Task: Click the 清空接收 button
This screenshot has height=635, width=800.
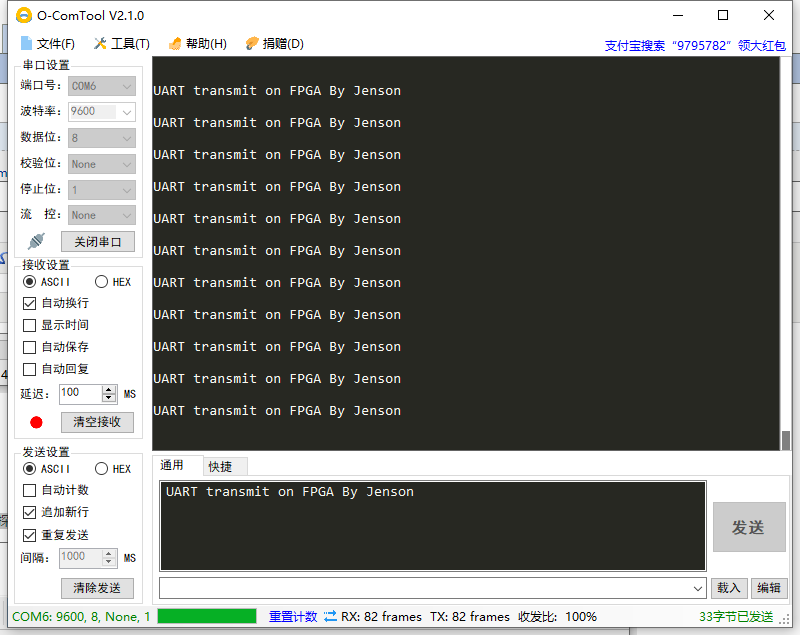Action: coord(97,422)
